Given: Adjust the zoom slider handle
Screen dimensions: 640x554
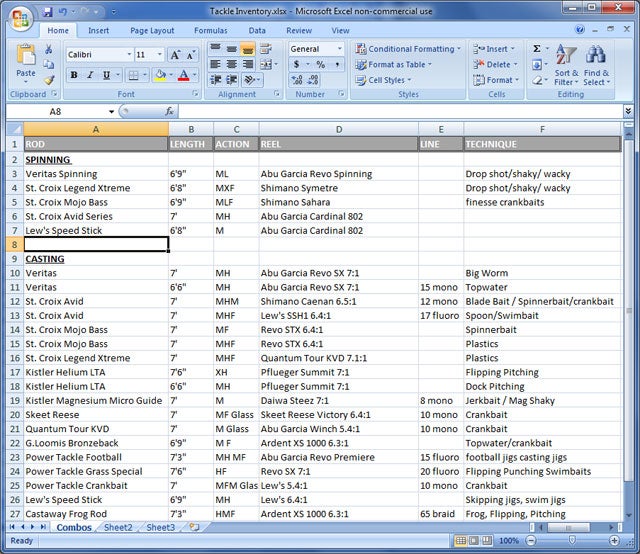Looking at the screenshot, I should tap(572, 541).
